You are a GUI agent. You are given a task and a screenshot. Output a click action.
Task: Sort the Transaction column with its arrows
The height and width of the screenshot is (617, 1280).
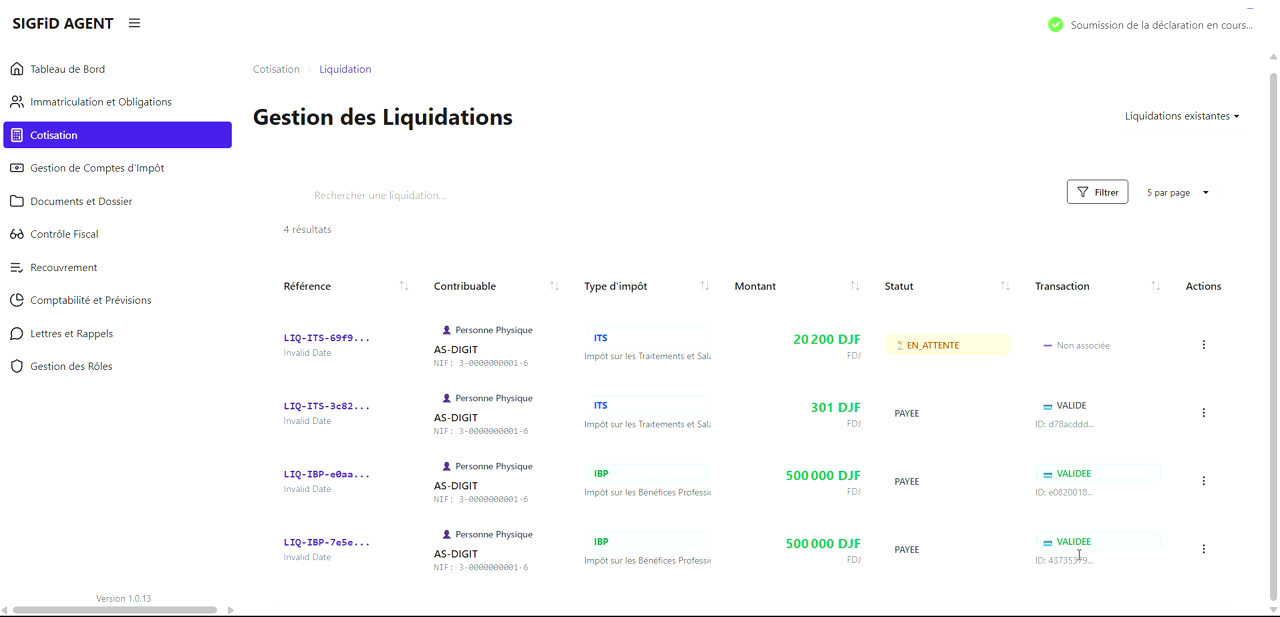click(x=1155, y=286)
